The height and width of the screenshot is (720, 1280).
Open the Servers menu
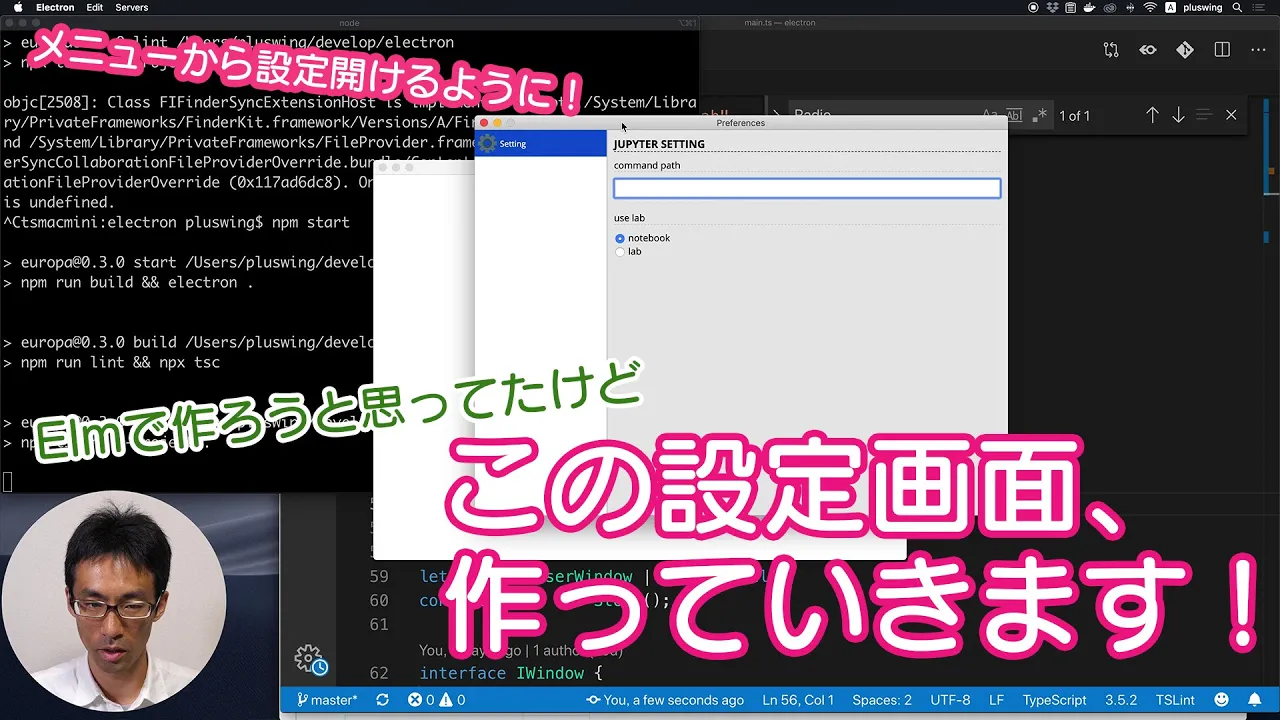(x=132, y=7)
